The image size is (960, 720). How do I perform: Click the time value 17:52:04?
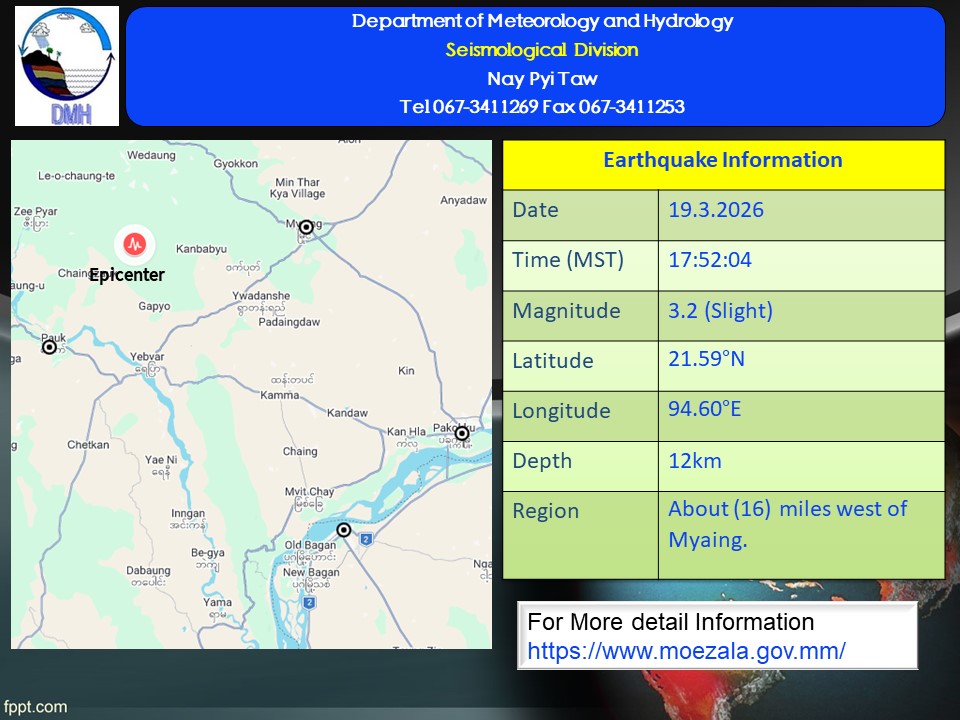click(710, 260)
